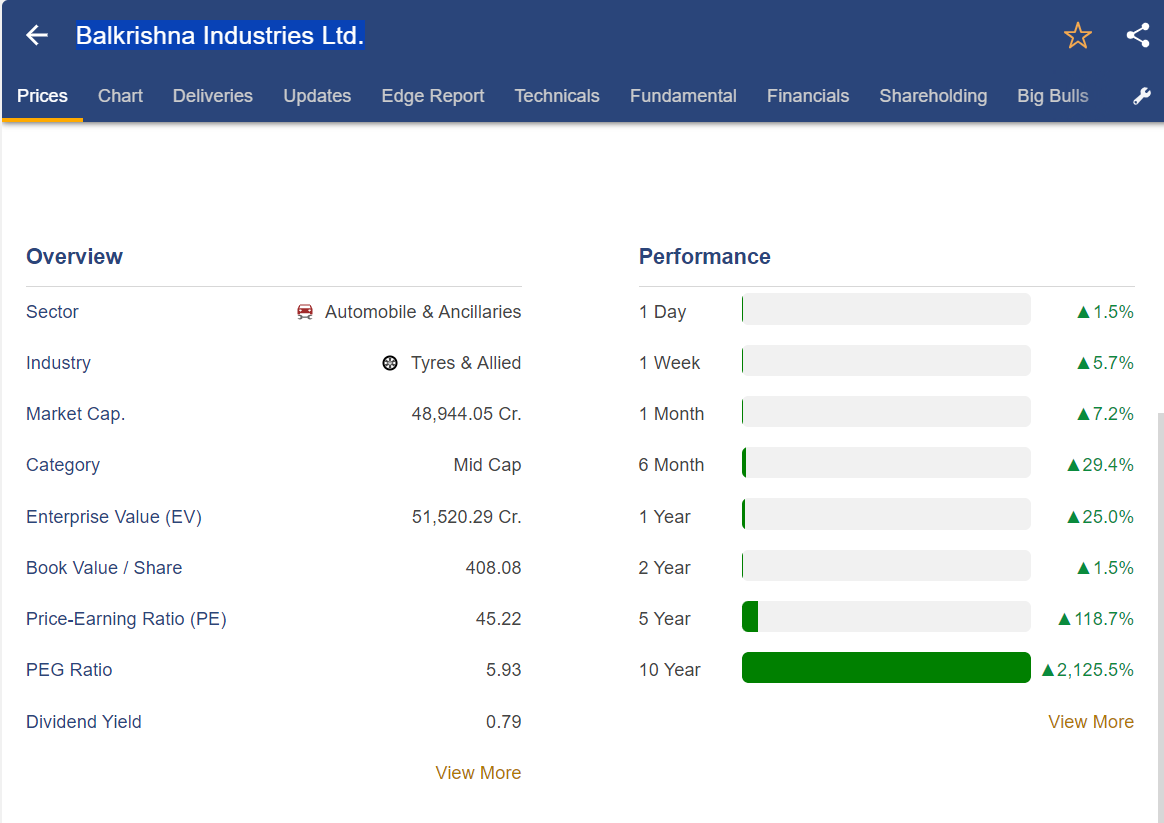Click the 6 Month return 29.4%
This screenshot has width=1164, height=823.
click(x=1100, y=465)
